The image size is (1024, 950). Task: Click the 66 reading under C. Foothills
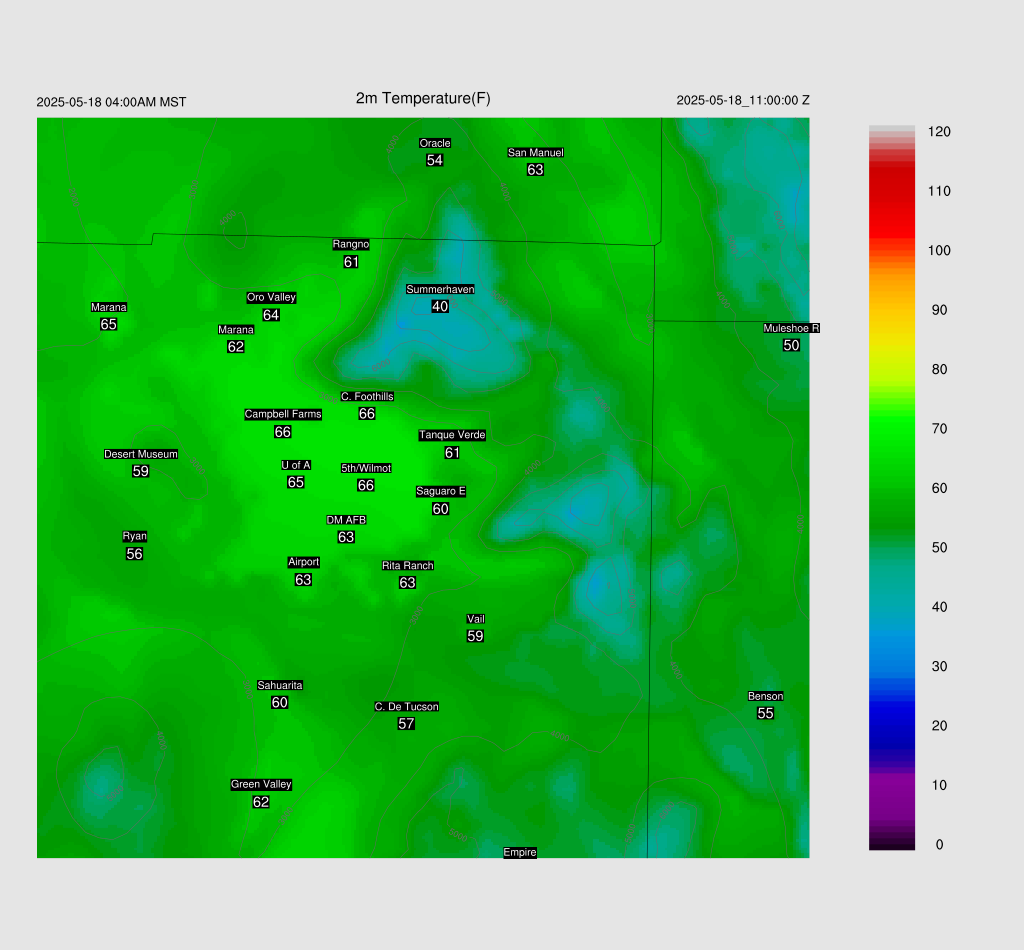click(x=367, y=413)
